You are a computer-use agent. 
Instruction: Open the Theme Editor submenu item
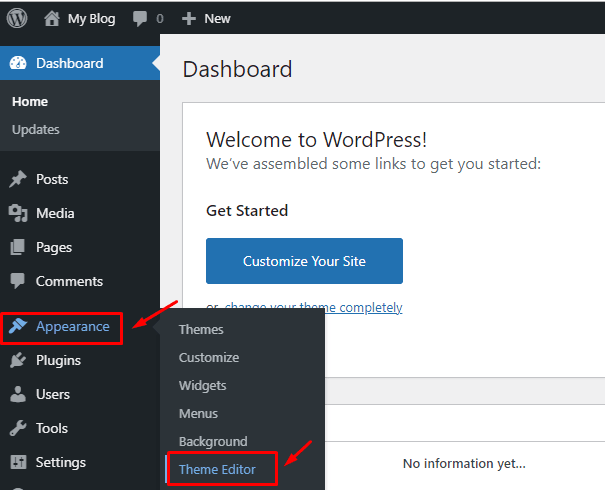217,469
